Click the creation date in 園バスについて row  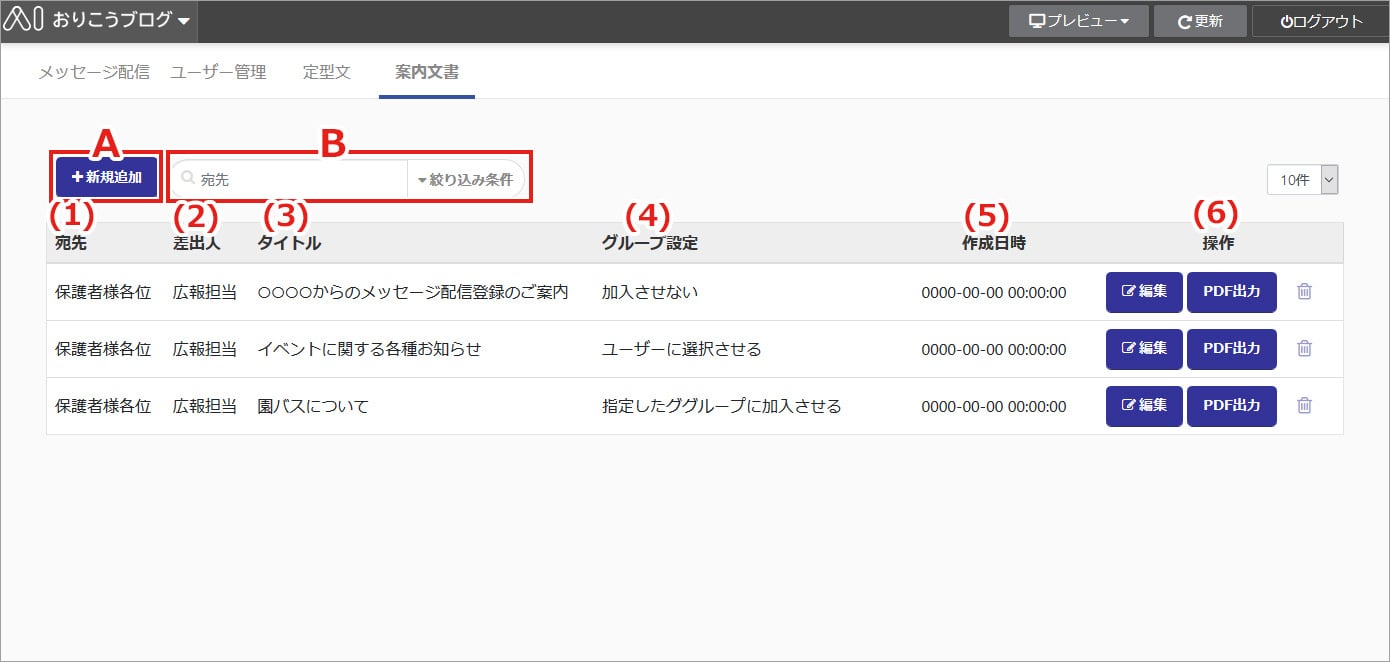[994, 406]
